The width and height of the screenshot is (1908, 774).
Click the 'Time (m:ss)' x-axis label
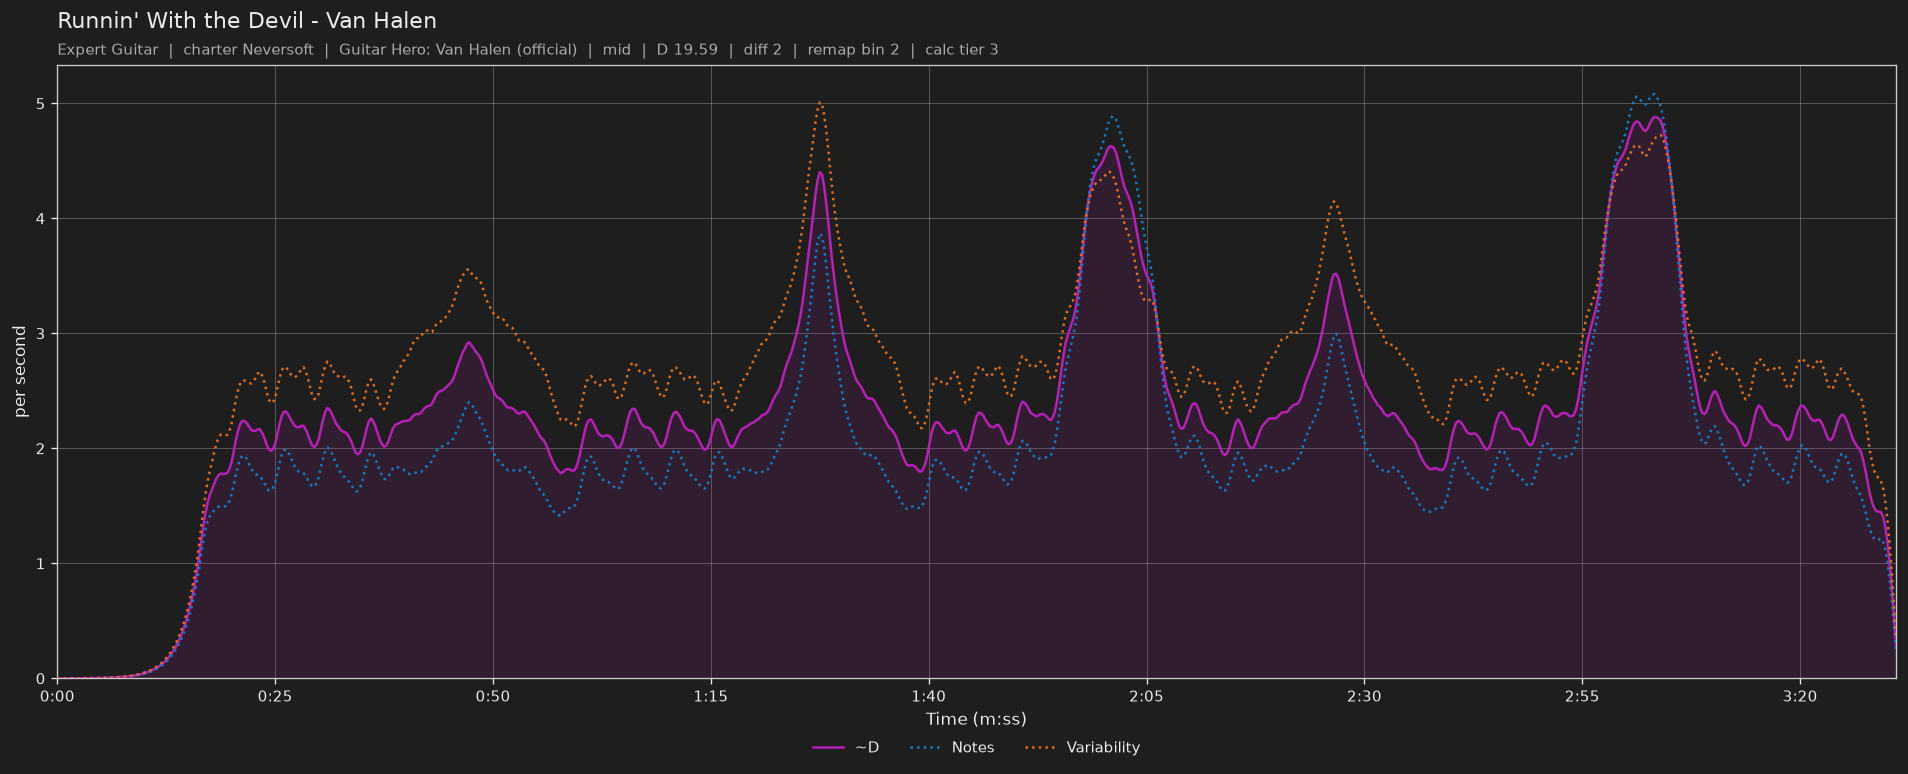(976, 719)
